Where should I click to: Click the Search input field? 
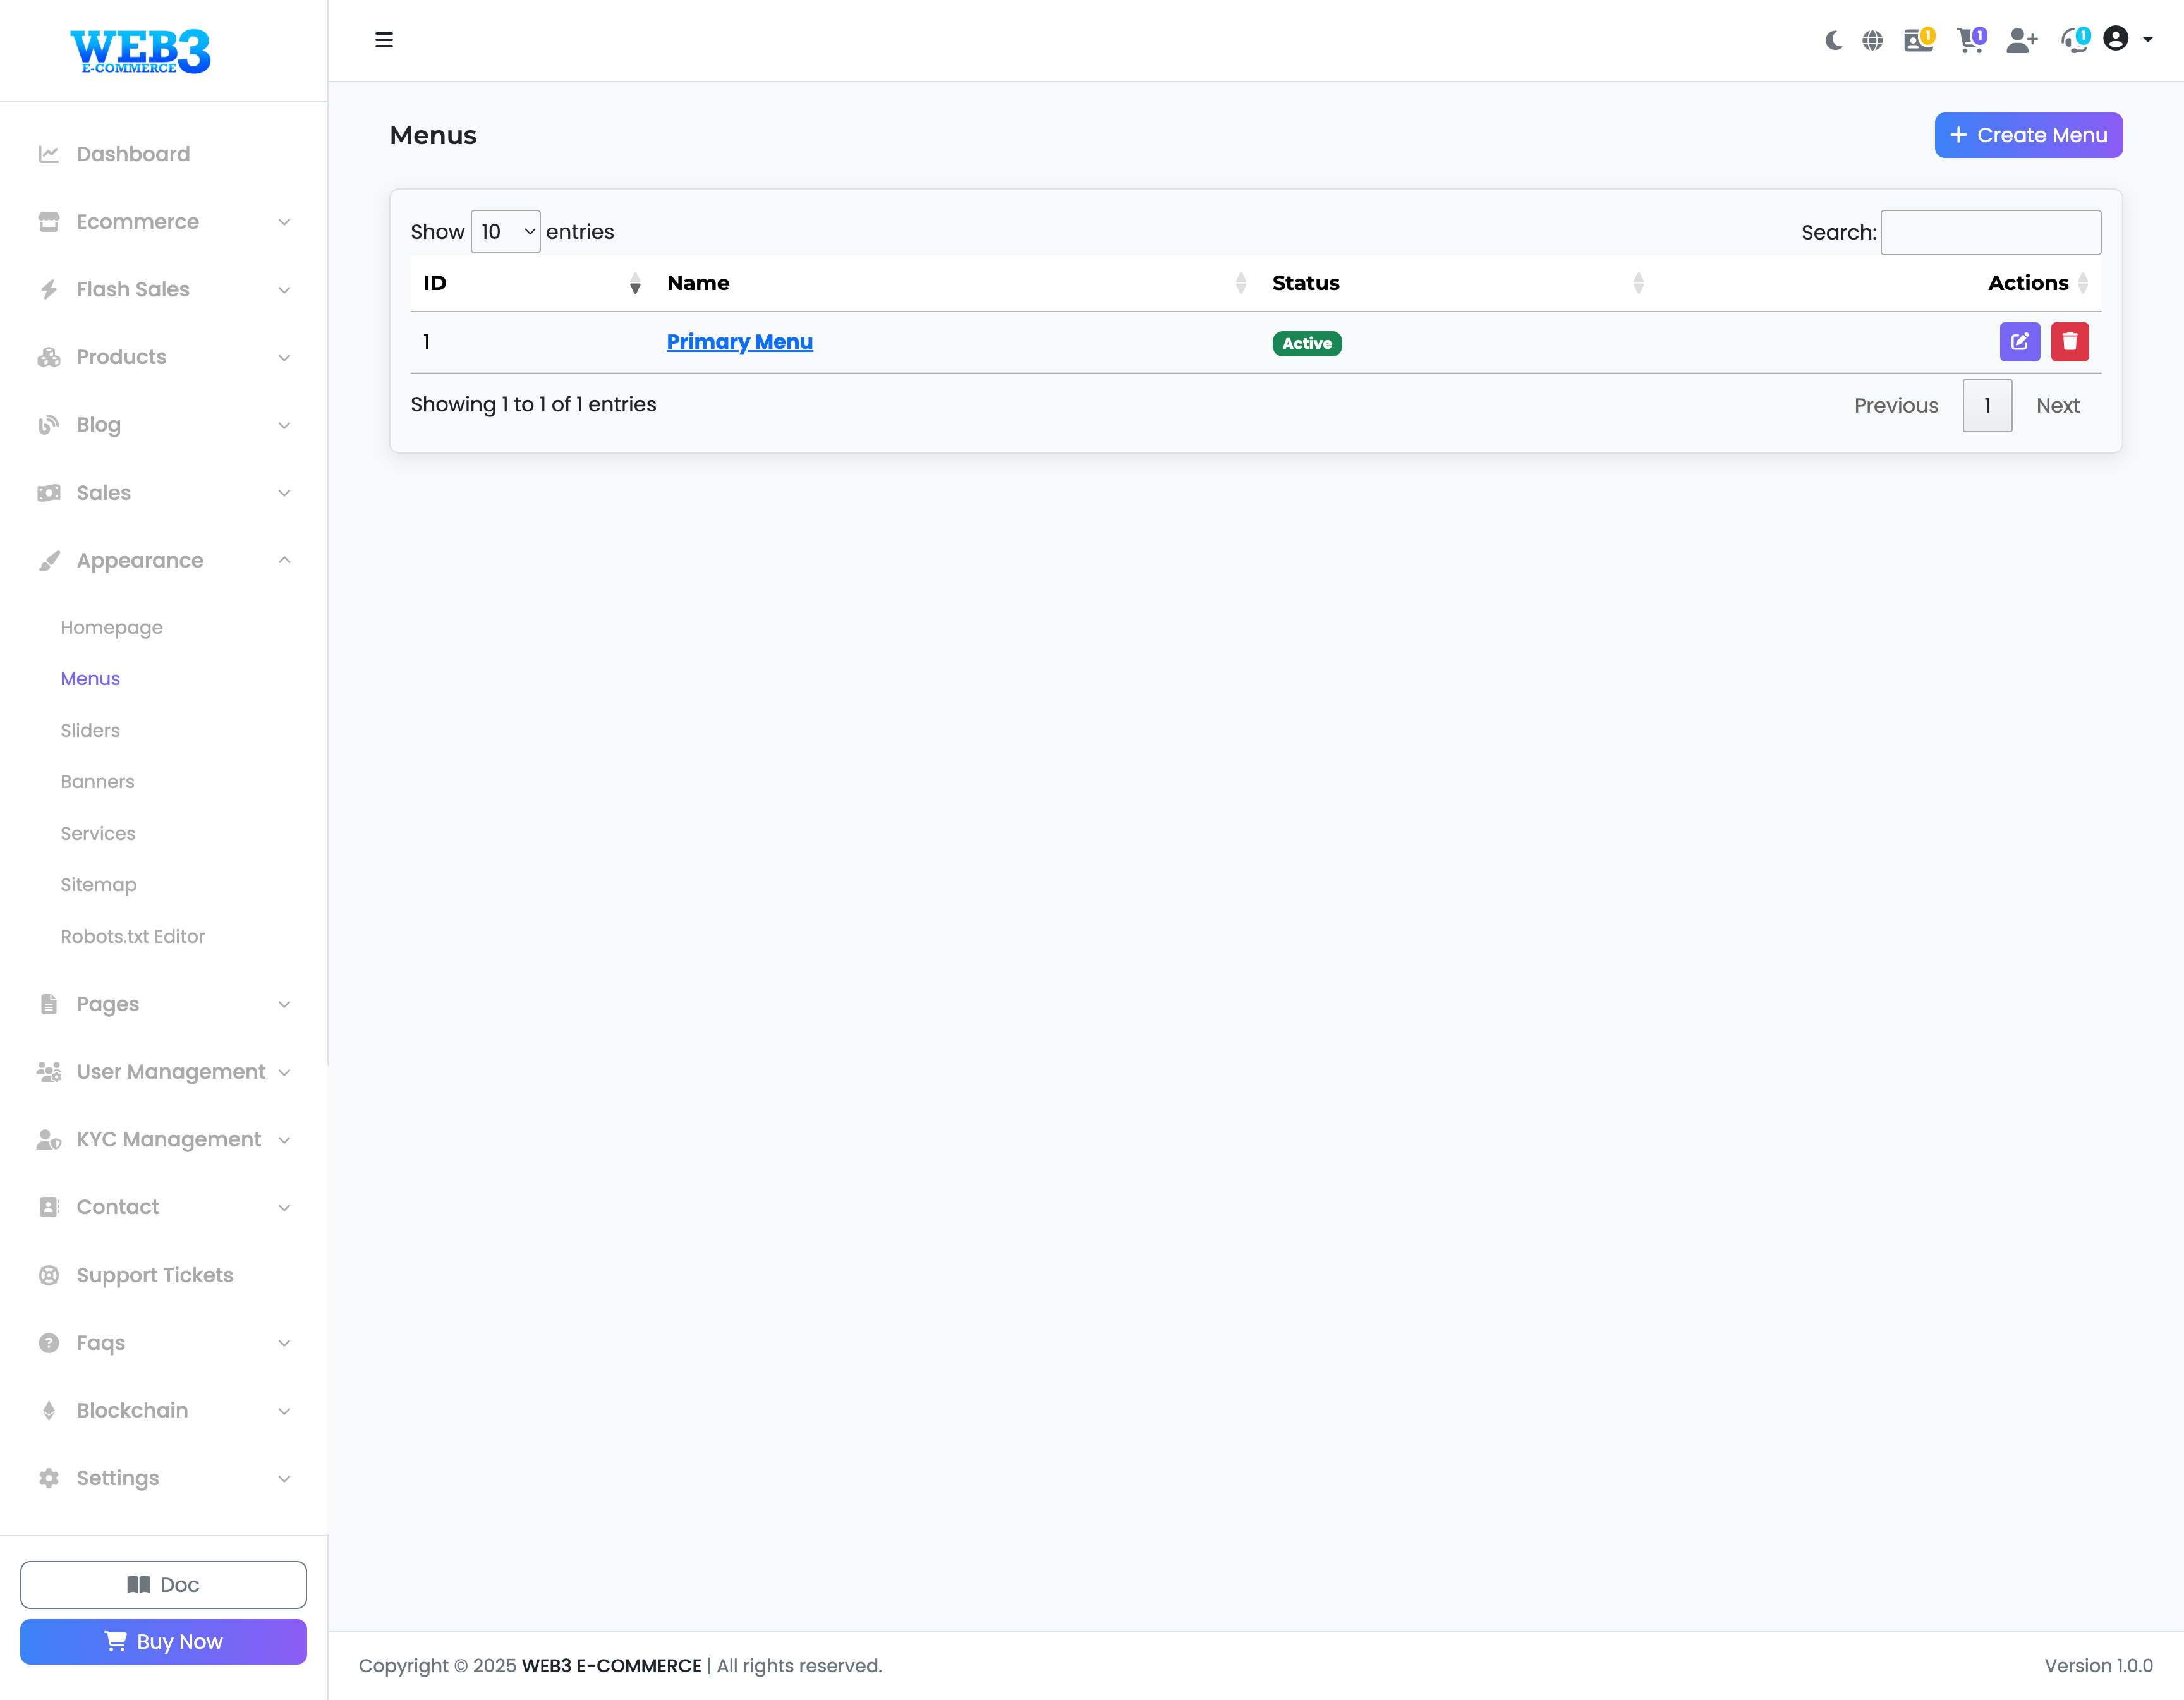[1990, 232]
